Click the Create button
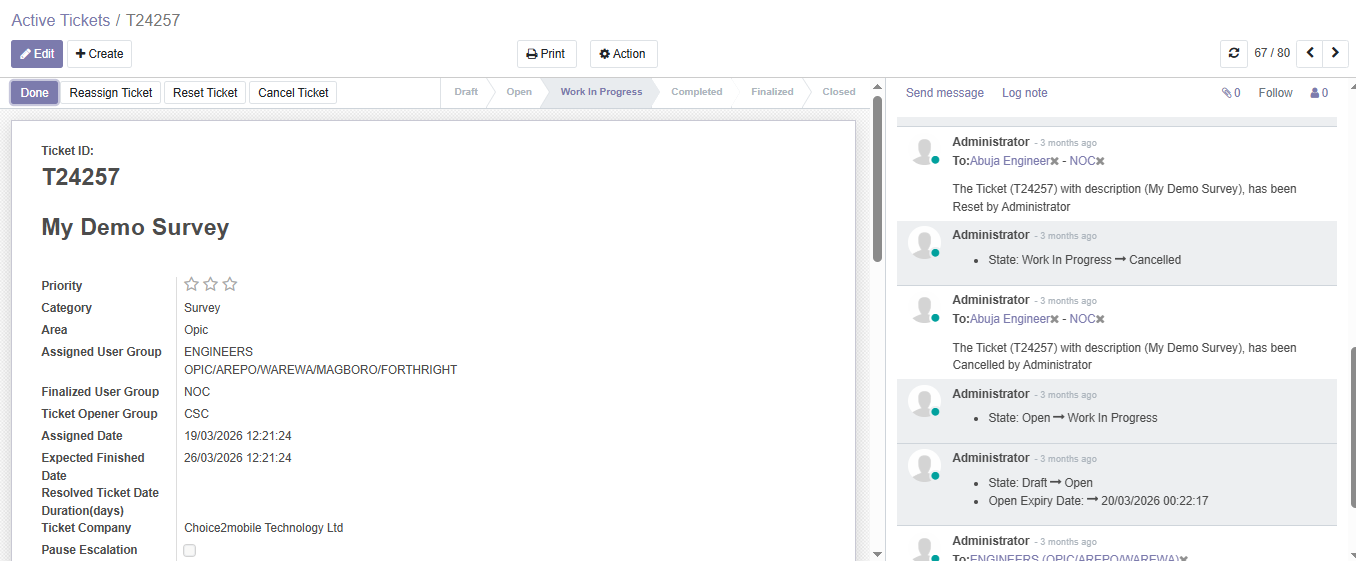The height and width of the screenshot is (561, 1356). pyautogui.click(x=99, y=54)
